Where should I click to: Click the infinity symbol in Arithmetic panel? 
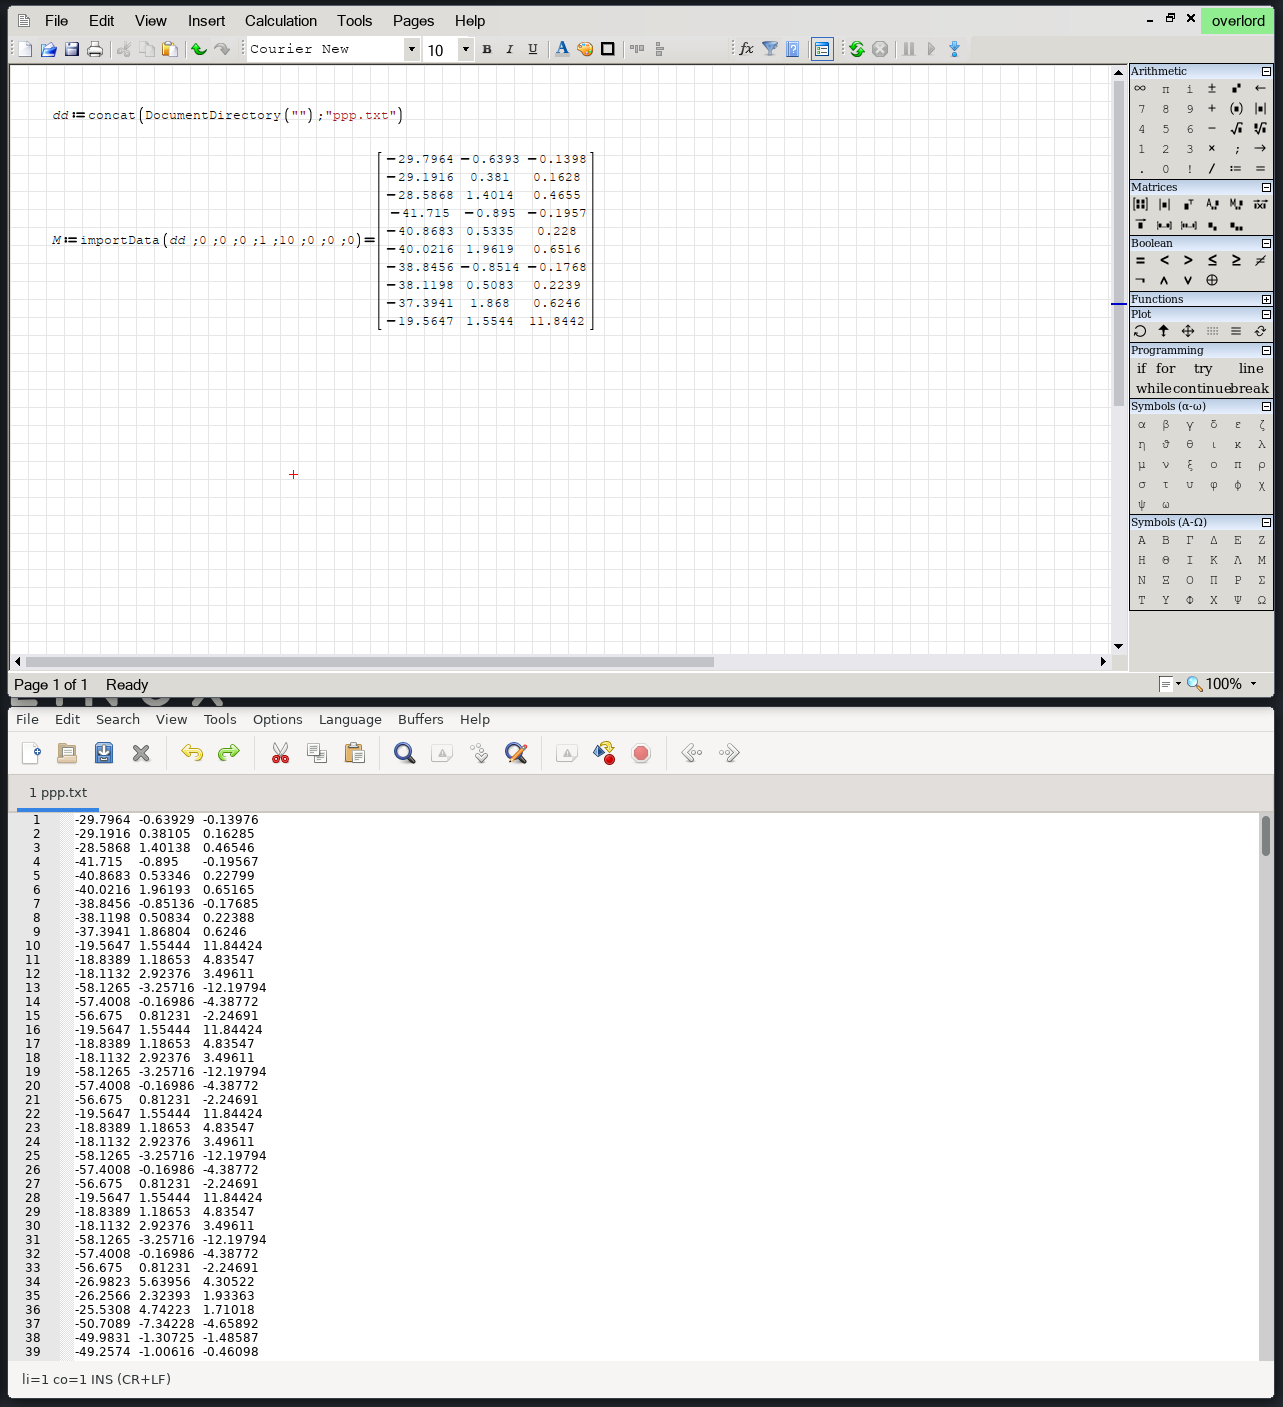pyautogui.click(x=1140, y=89)
